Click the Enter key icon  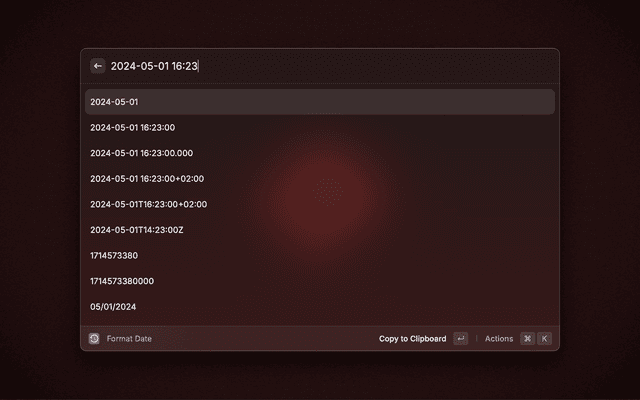tap(460, 338)
